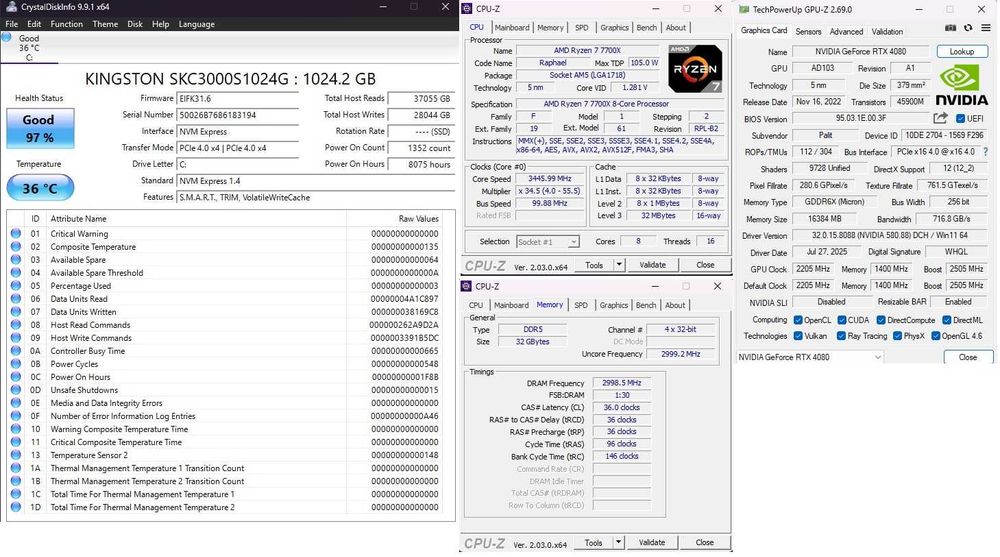The width and height of the screenshot is (1000, 557).
Task: Click status circle for Controller Busy Time
Action: click(16, 351)
